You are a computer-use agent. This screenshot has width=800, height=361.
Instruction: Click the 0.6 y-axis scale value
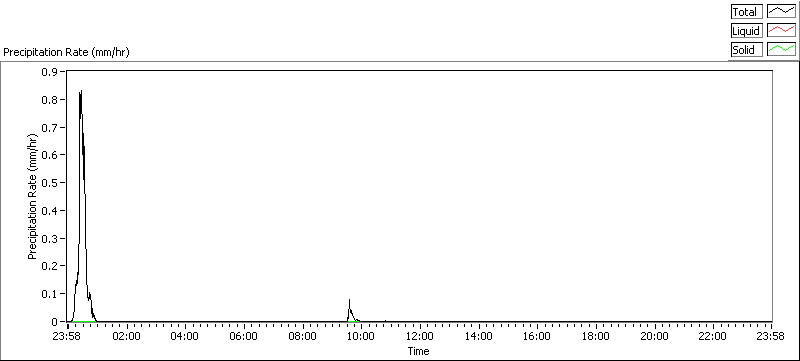(x=50, y=155)
